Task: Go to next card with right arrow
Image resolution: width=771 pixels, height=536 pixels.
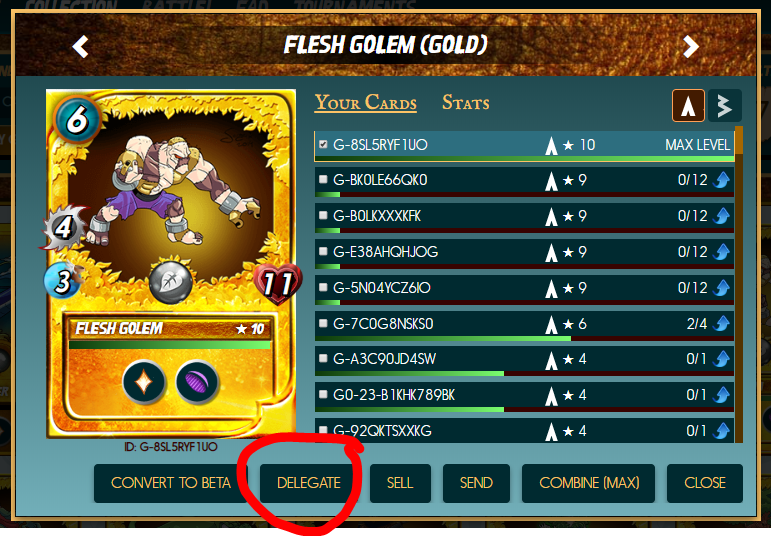Action: 691,47
